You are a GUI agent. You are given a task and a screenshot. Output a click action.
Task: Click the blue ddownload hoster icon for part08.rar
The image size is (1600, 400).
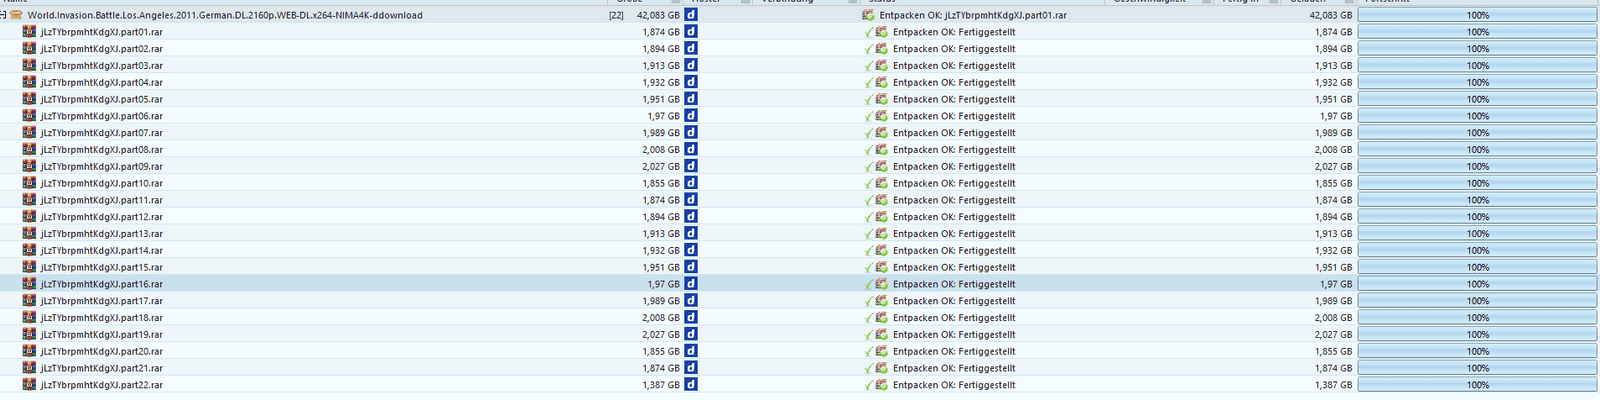(x=691, y=149)
